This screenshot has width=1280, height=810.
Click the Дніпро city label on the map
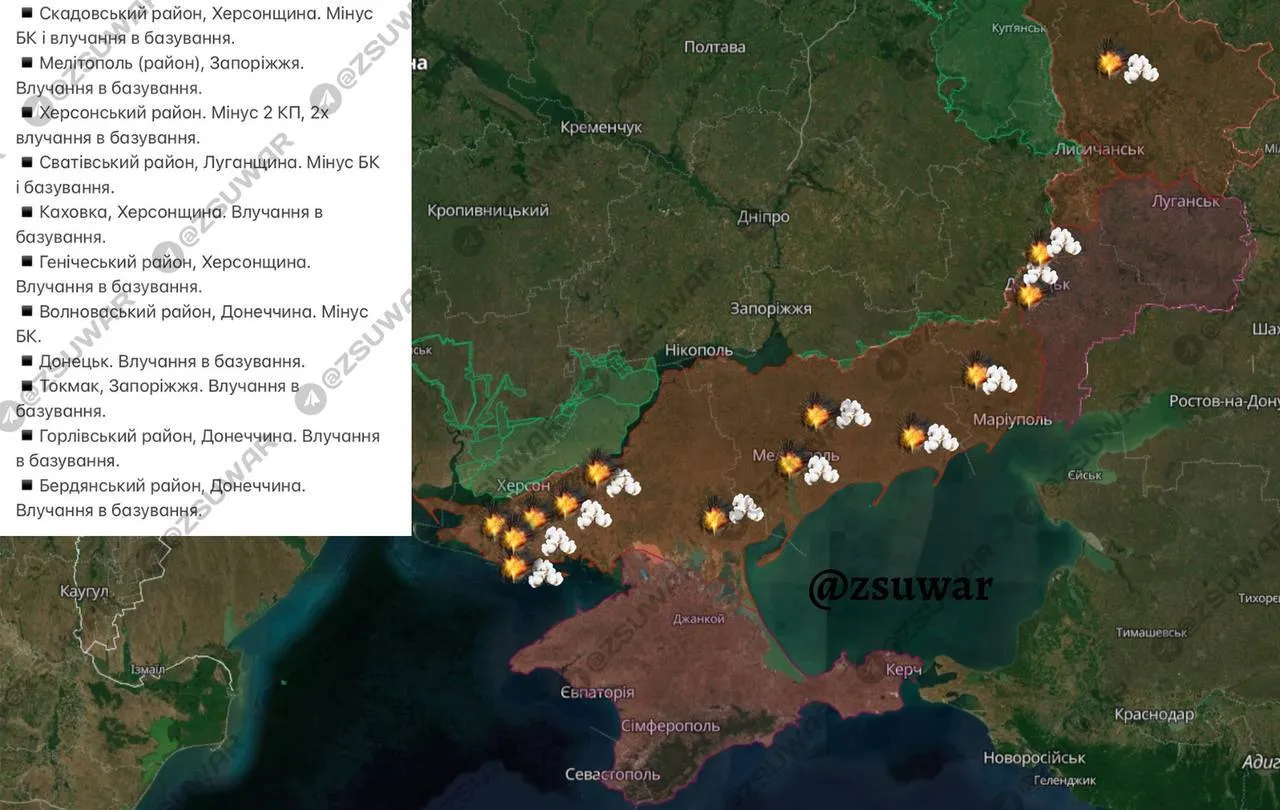point(763,217)
